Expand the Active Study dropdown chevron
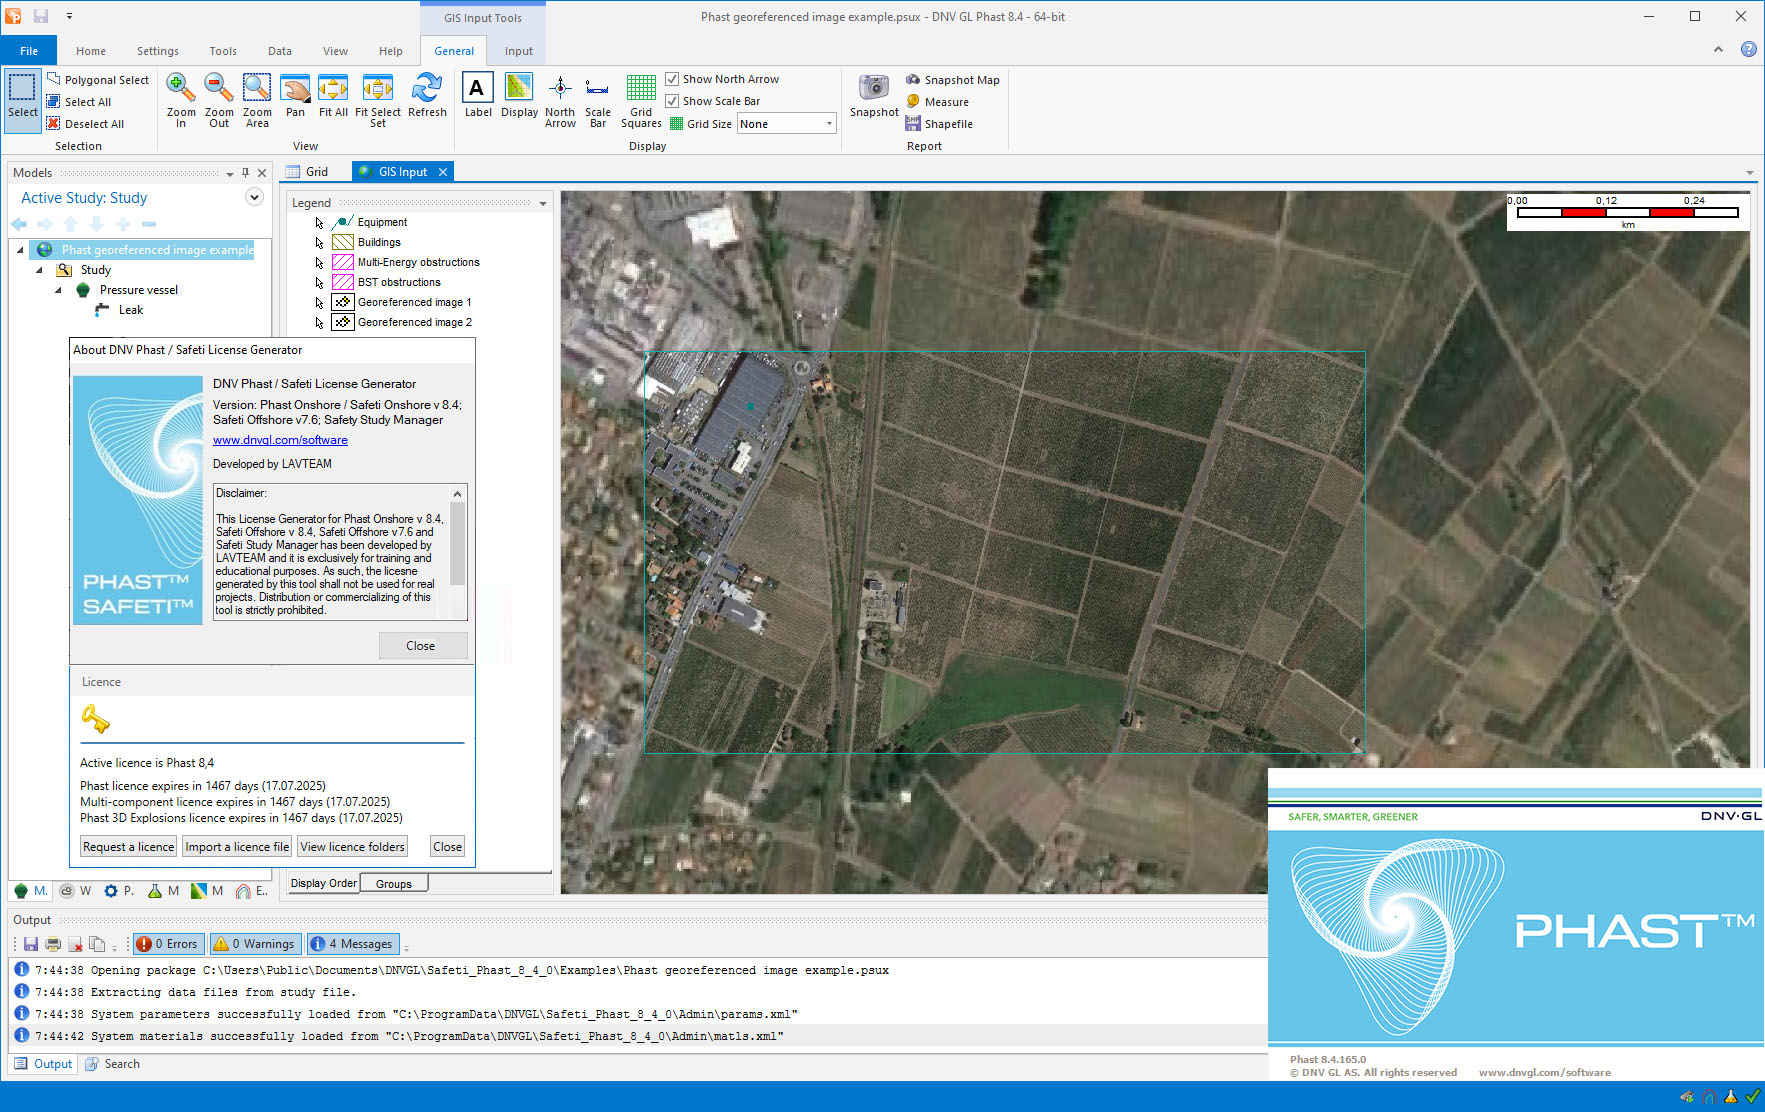 (x=254, y=197)
